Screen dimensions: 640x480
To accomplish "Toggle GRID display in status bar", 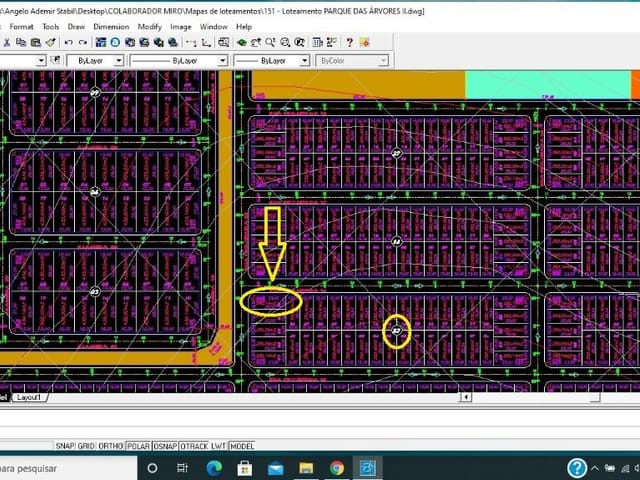I will tap(86, 446).
